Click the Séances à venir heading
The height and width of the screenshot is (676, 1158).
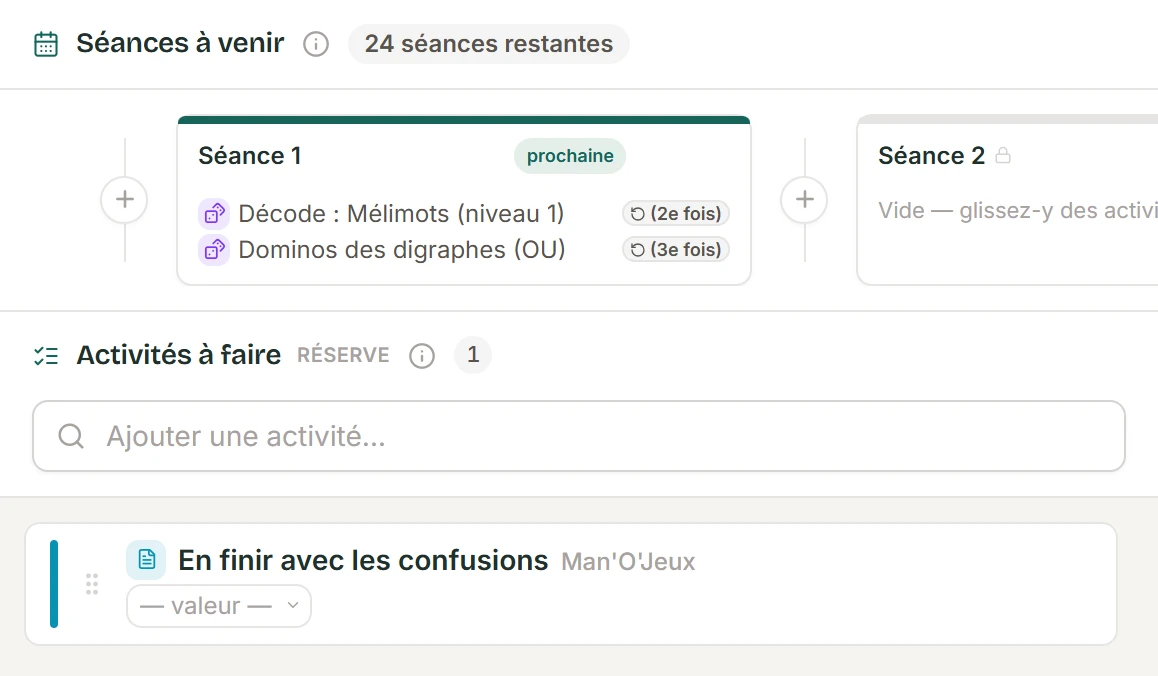(x=180, y=44)
